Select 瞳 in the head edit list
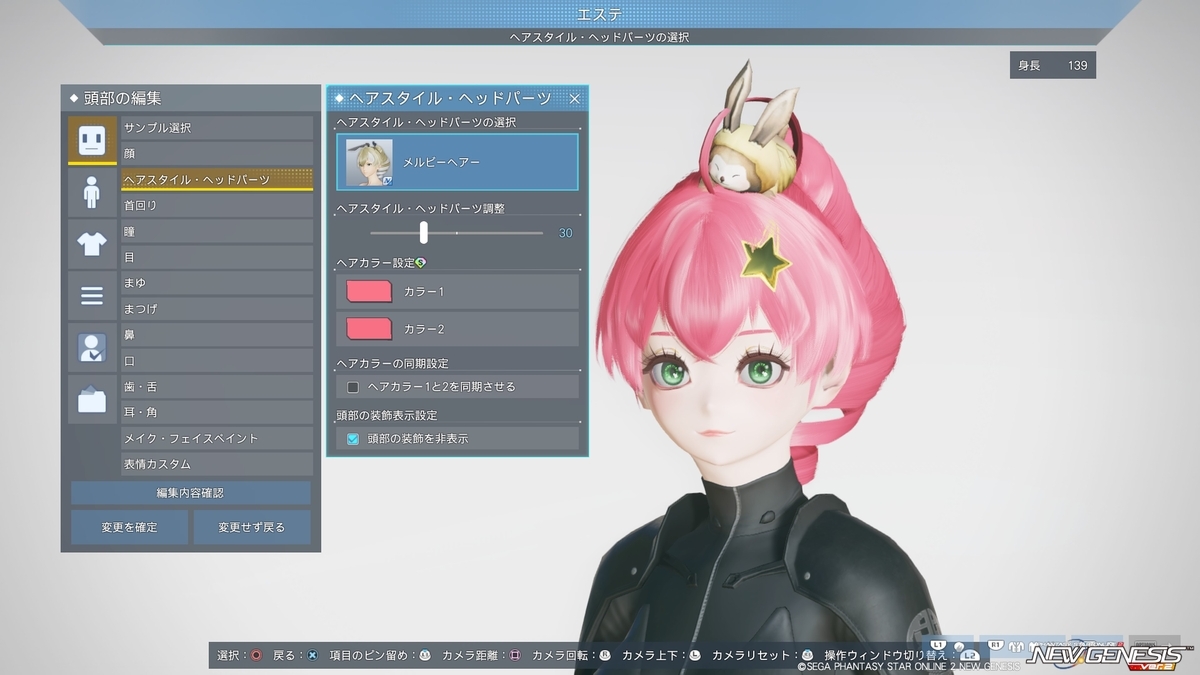Screen dimensions: 1200x675 point(217,231)
